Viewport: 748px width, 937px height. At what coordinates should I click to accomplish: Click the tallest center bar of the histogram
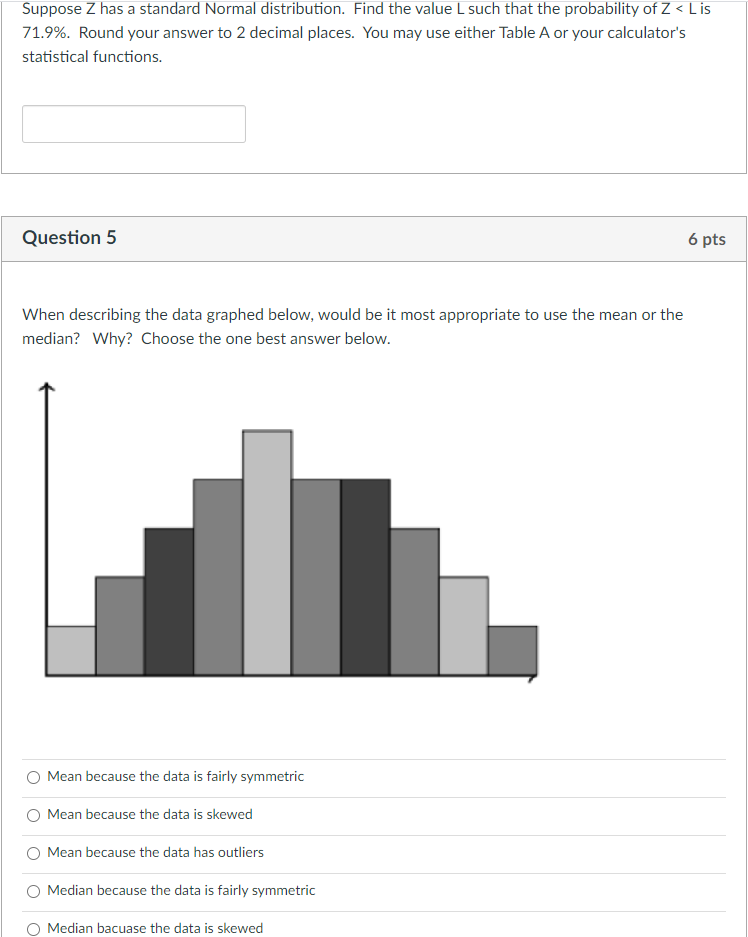pos(266,550)
